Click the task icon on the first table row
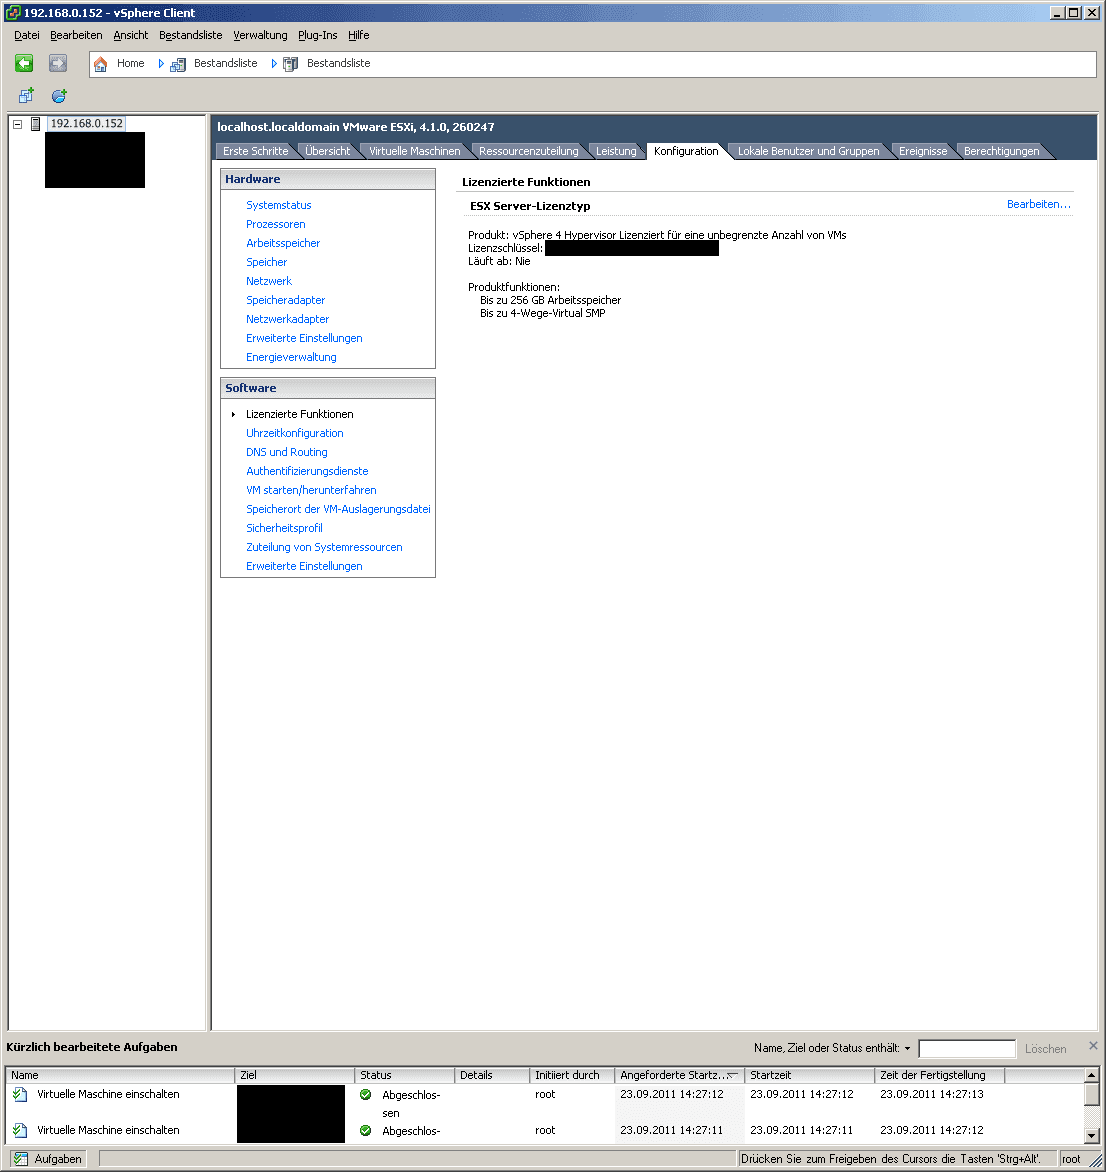Viewport: 1106px width, 1172px height. (20, 1094)
